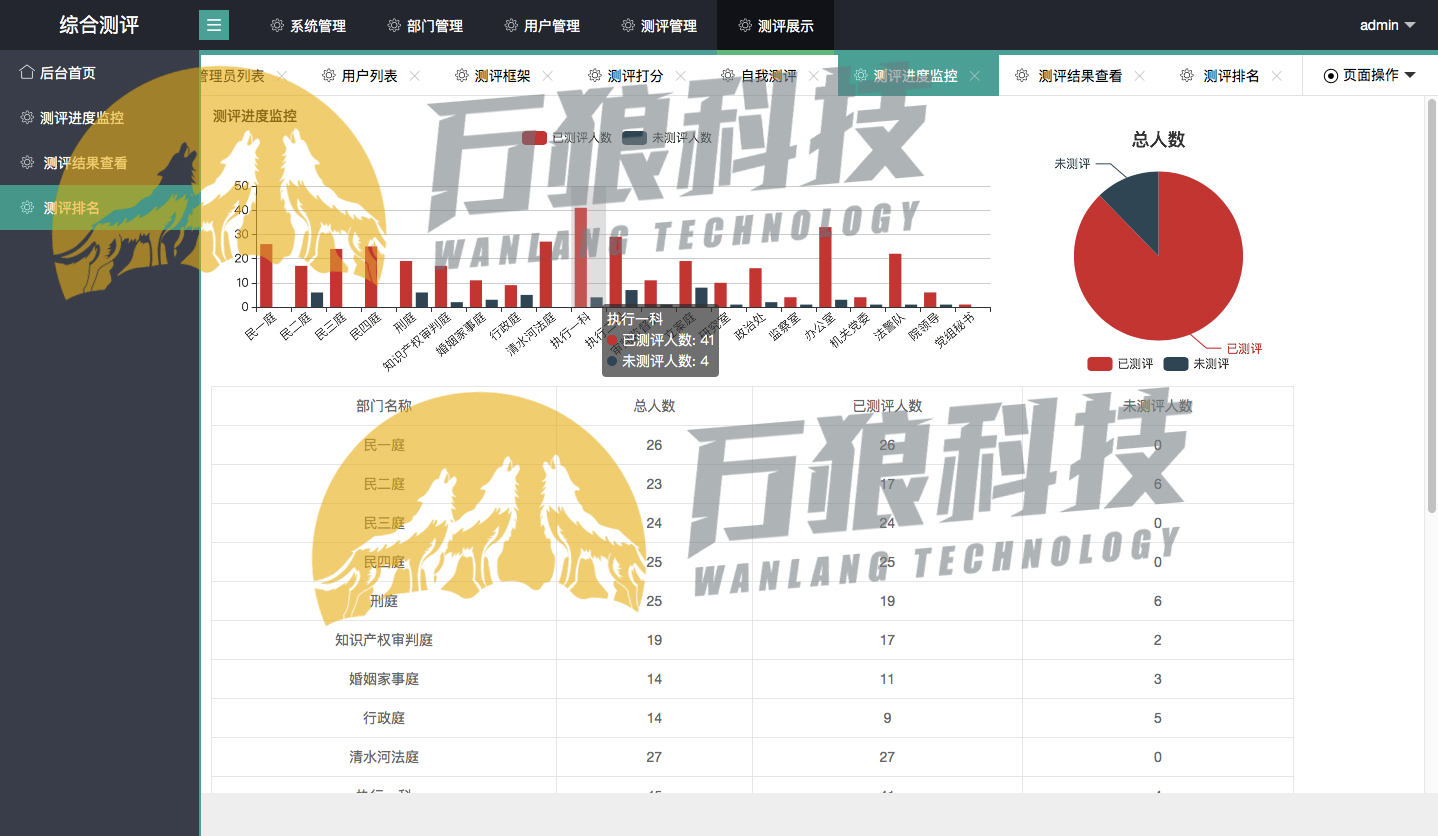Click gear icon beside sidebar 测评排名
This screenshot has width=1438, height=836.
point(27,207)
